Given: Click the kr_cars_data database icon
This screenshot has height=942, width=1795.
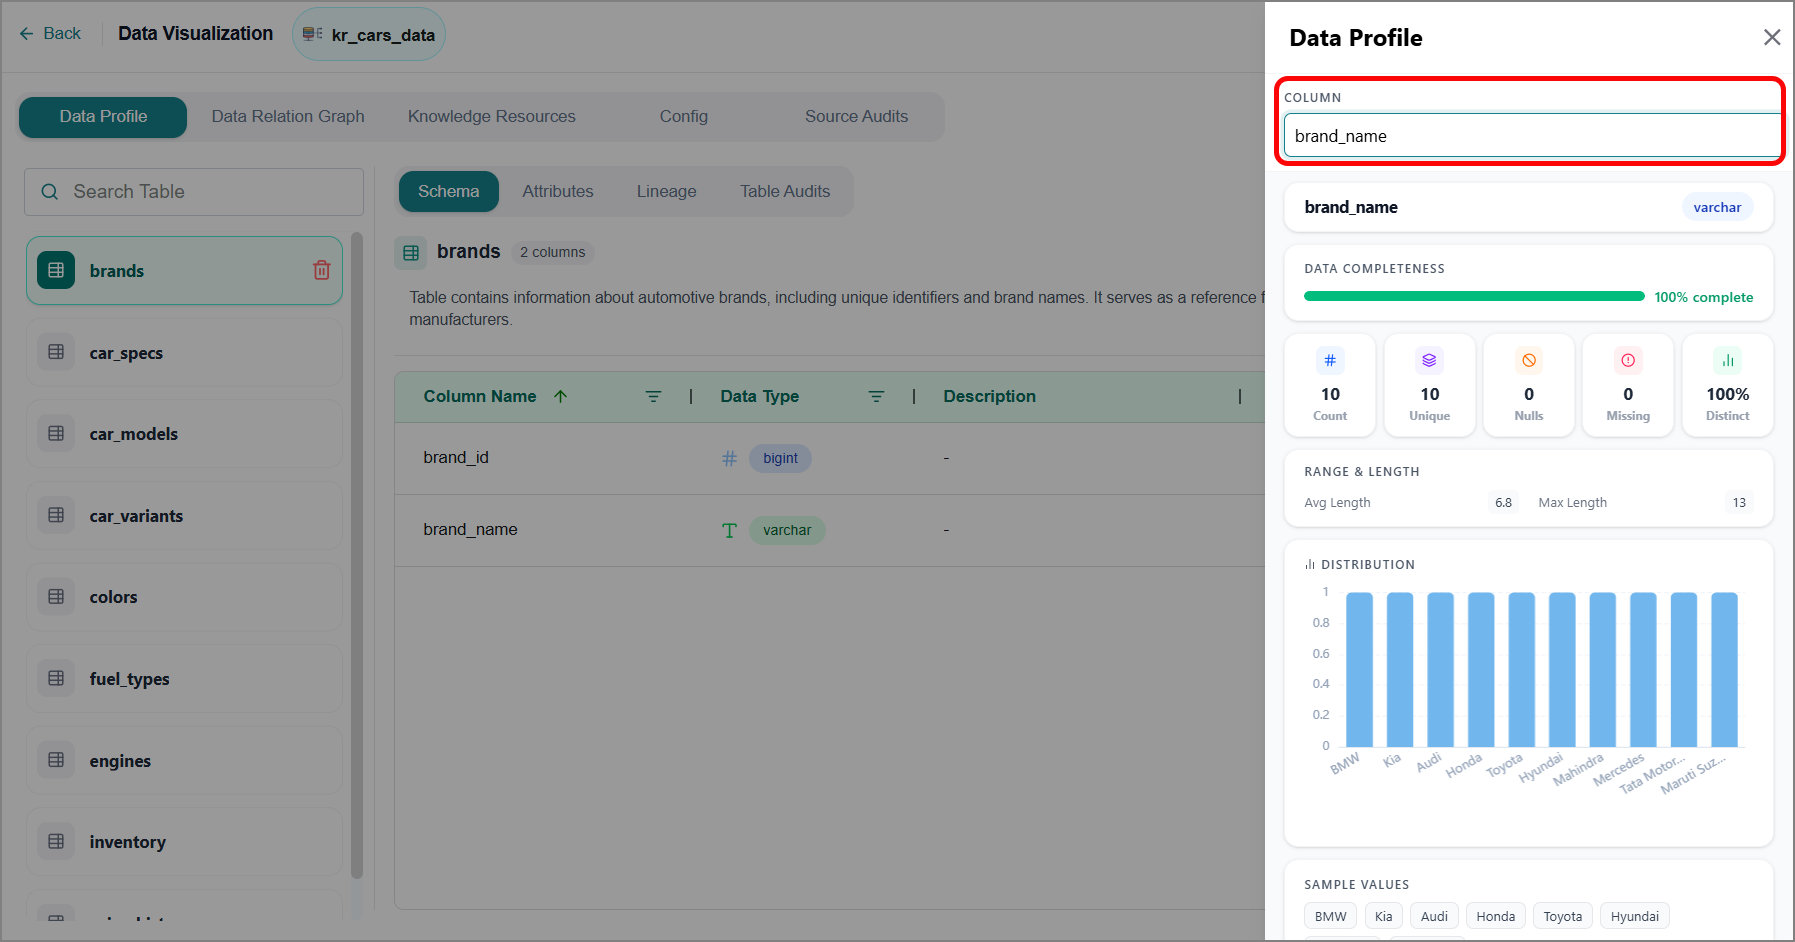Looking at the screenshot, I should (313, 34).
